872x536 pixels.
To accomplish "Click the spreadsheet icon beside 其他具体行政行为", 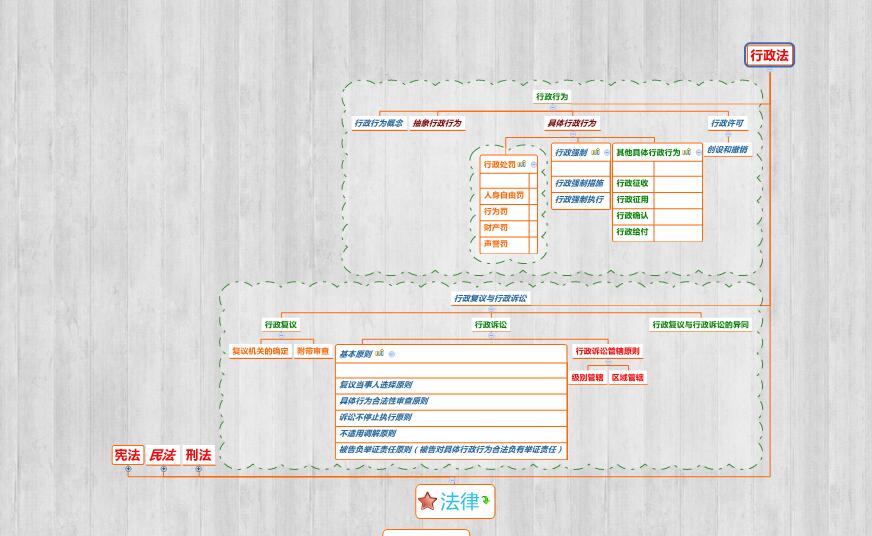I will pyautogui.click(x=687, y=153).
